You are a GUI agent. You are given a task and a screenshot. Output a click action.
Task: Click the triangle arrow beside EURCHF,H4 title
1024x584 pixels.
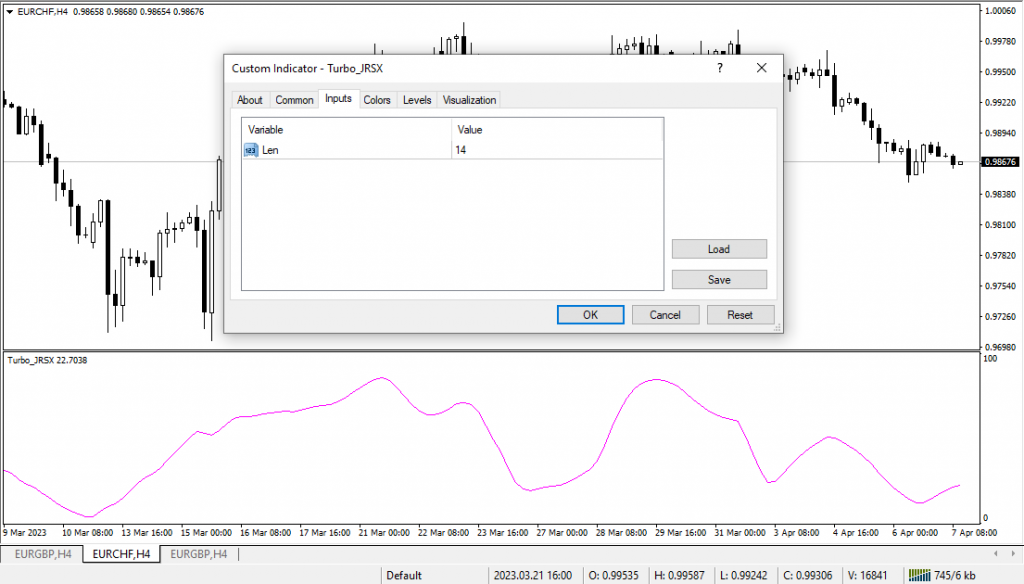coord(10,11)
